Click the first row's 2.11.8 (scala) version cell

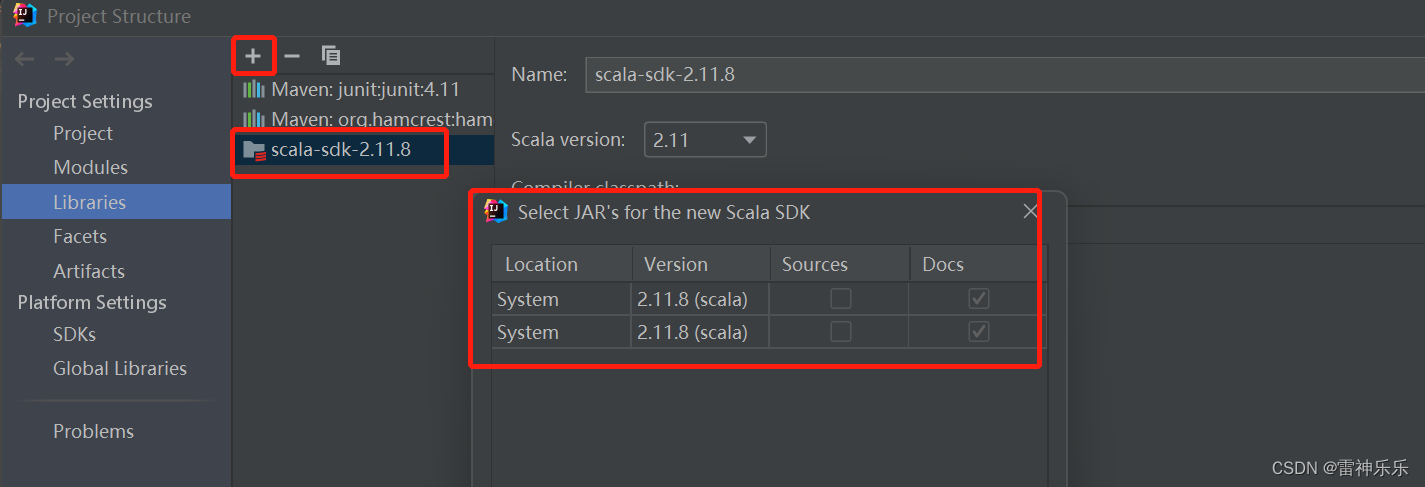pos(700,299)
